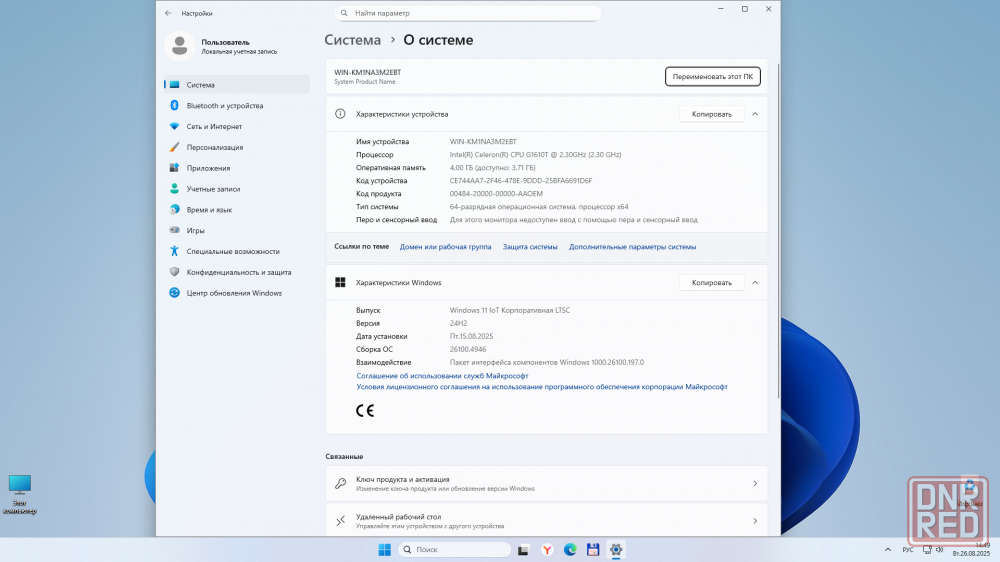The height and width of the screenshot is (562, 1000).
Task: Open the Windows Start button
Action: pyautogui.click(x=385, y=549)
